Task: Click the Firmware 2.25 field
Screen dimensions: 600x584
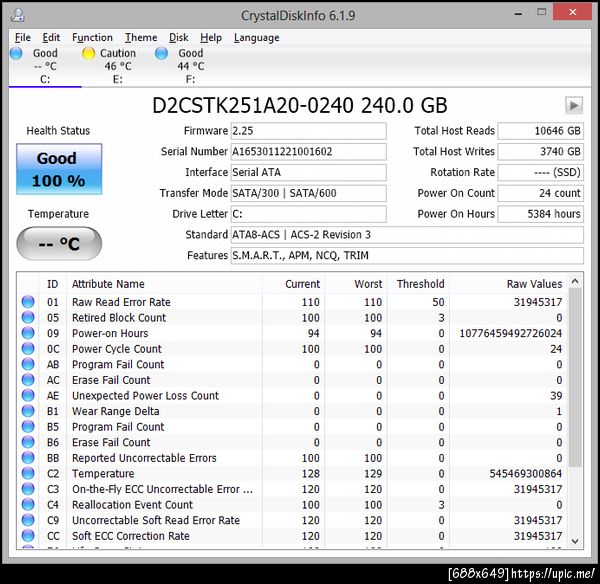Action: 308,131
